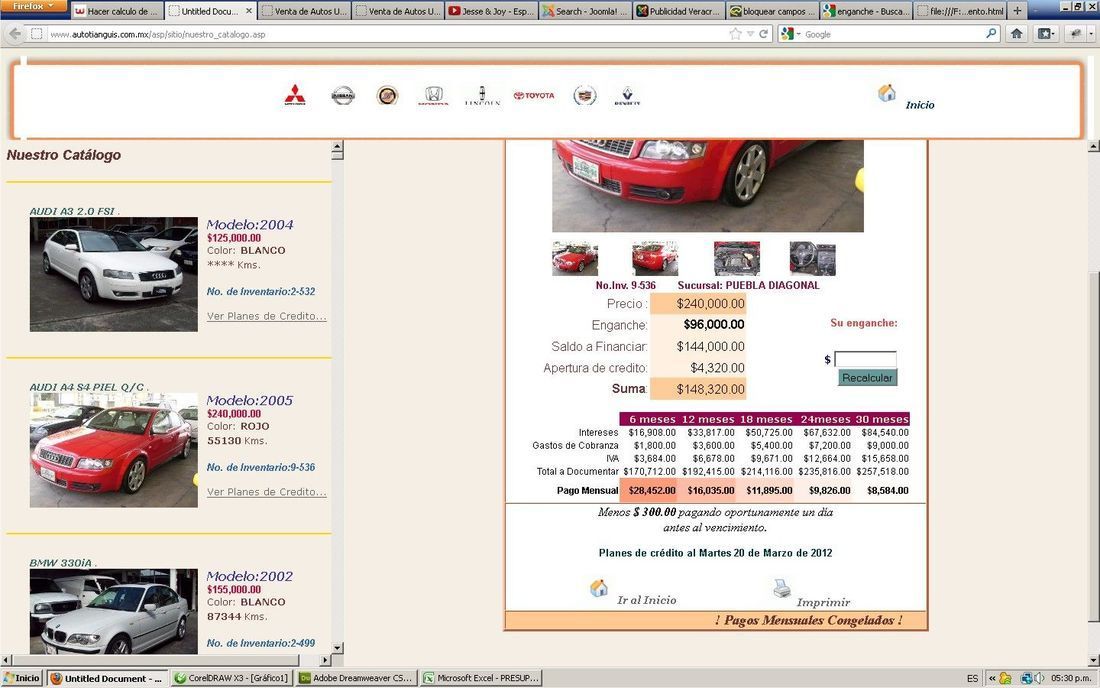1100x688 pixels.
Task: Switch to the 'bloquear campos...' tab
Action: tap(773, 11)
